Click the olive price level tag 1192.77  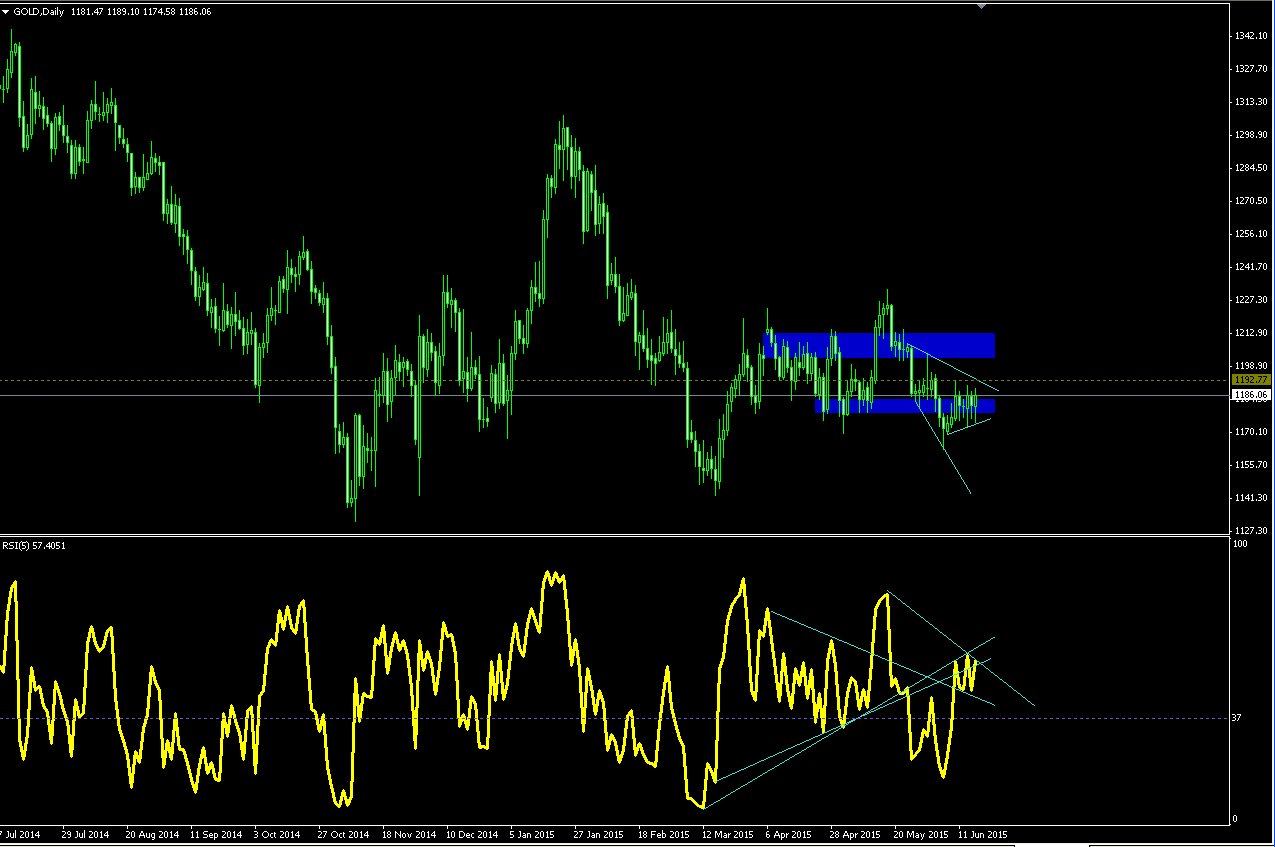pos(1252,380)
